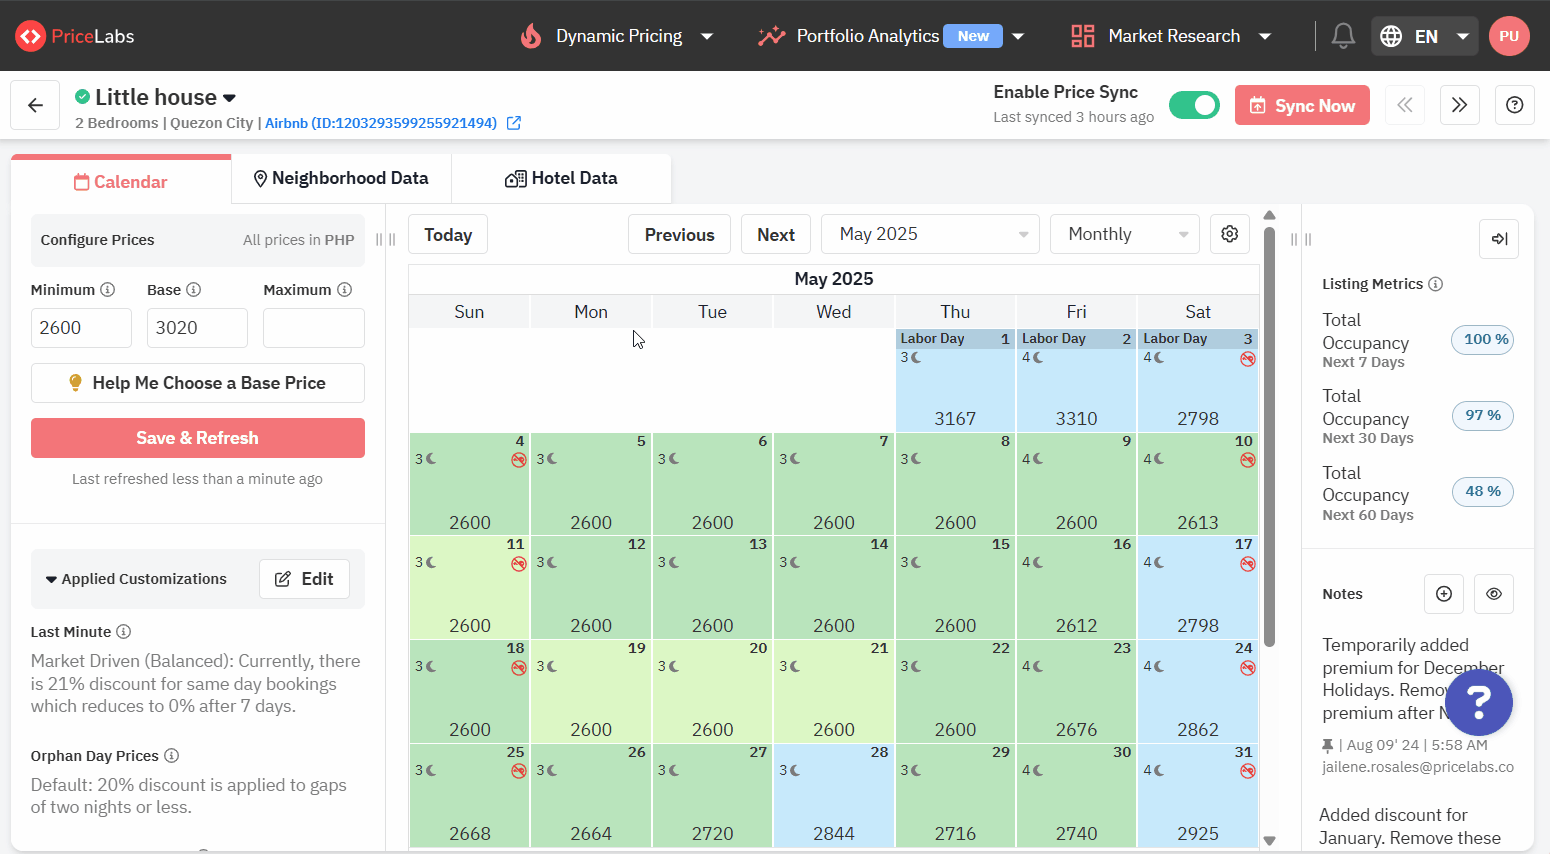Switch to the Hotel Data tab
The width and height of the screenshot is (1550, 854).
(561, 178)
